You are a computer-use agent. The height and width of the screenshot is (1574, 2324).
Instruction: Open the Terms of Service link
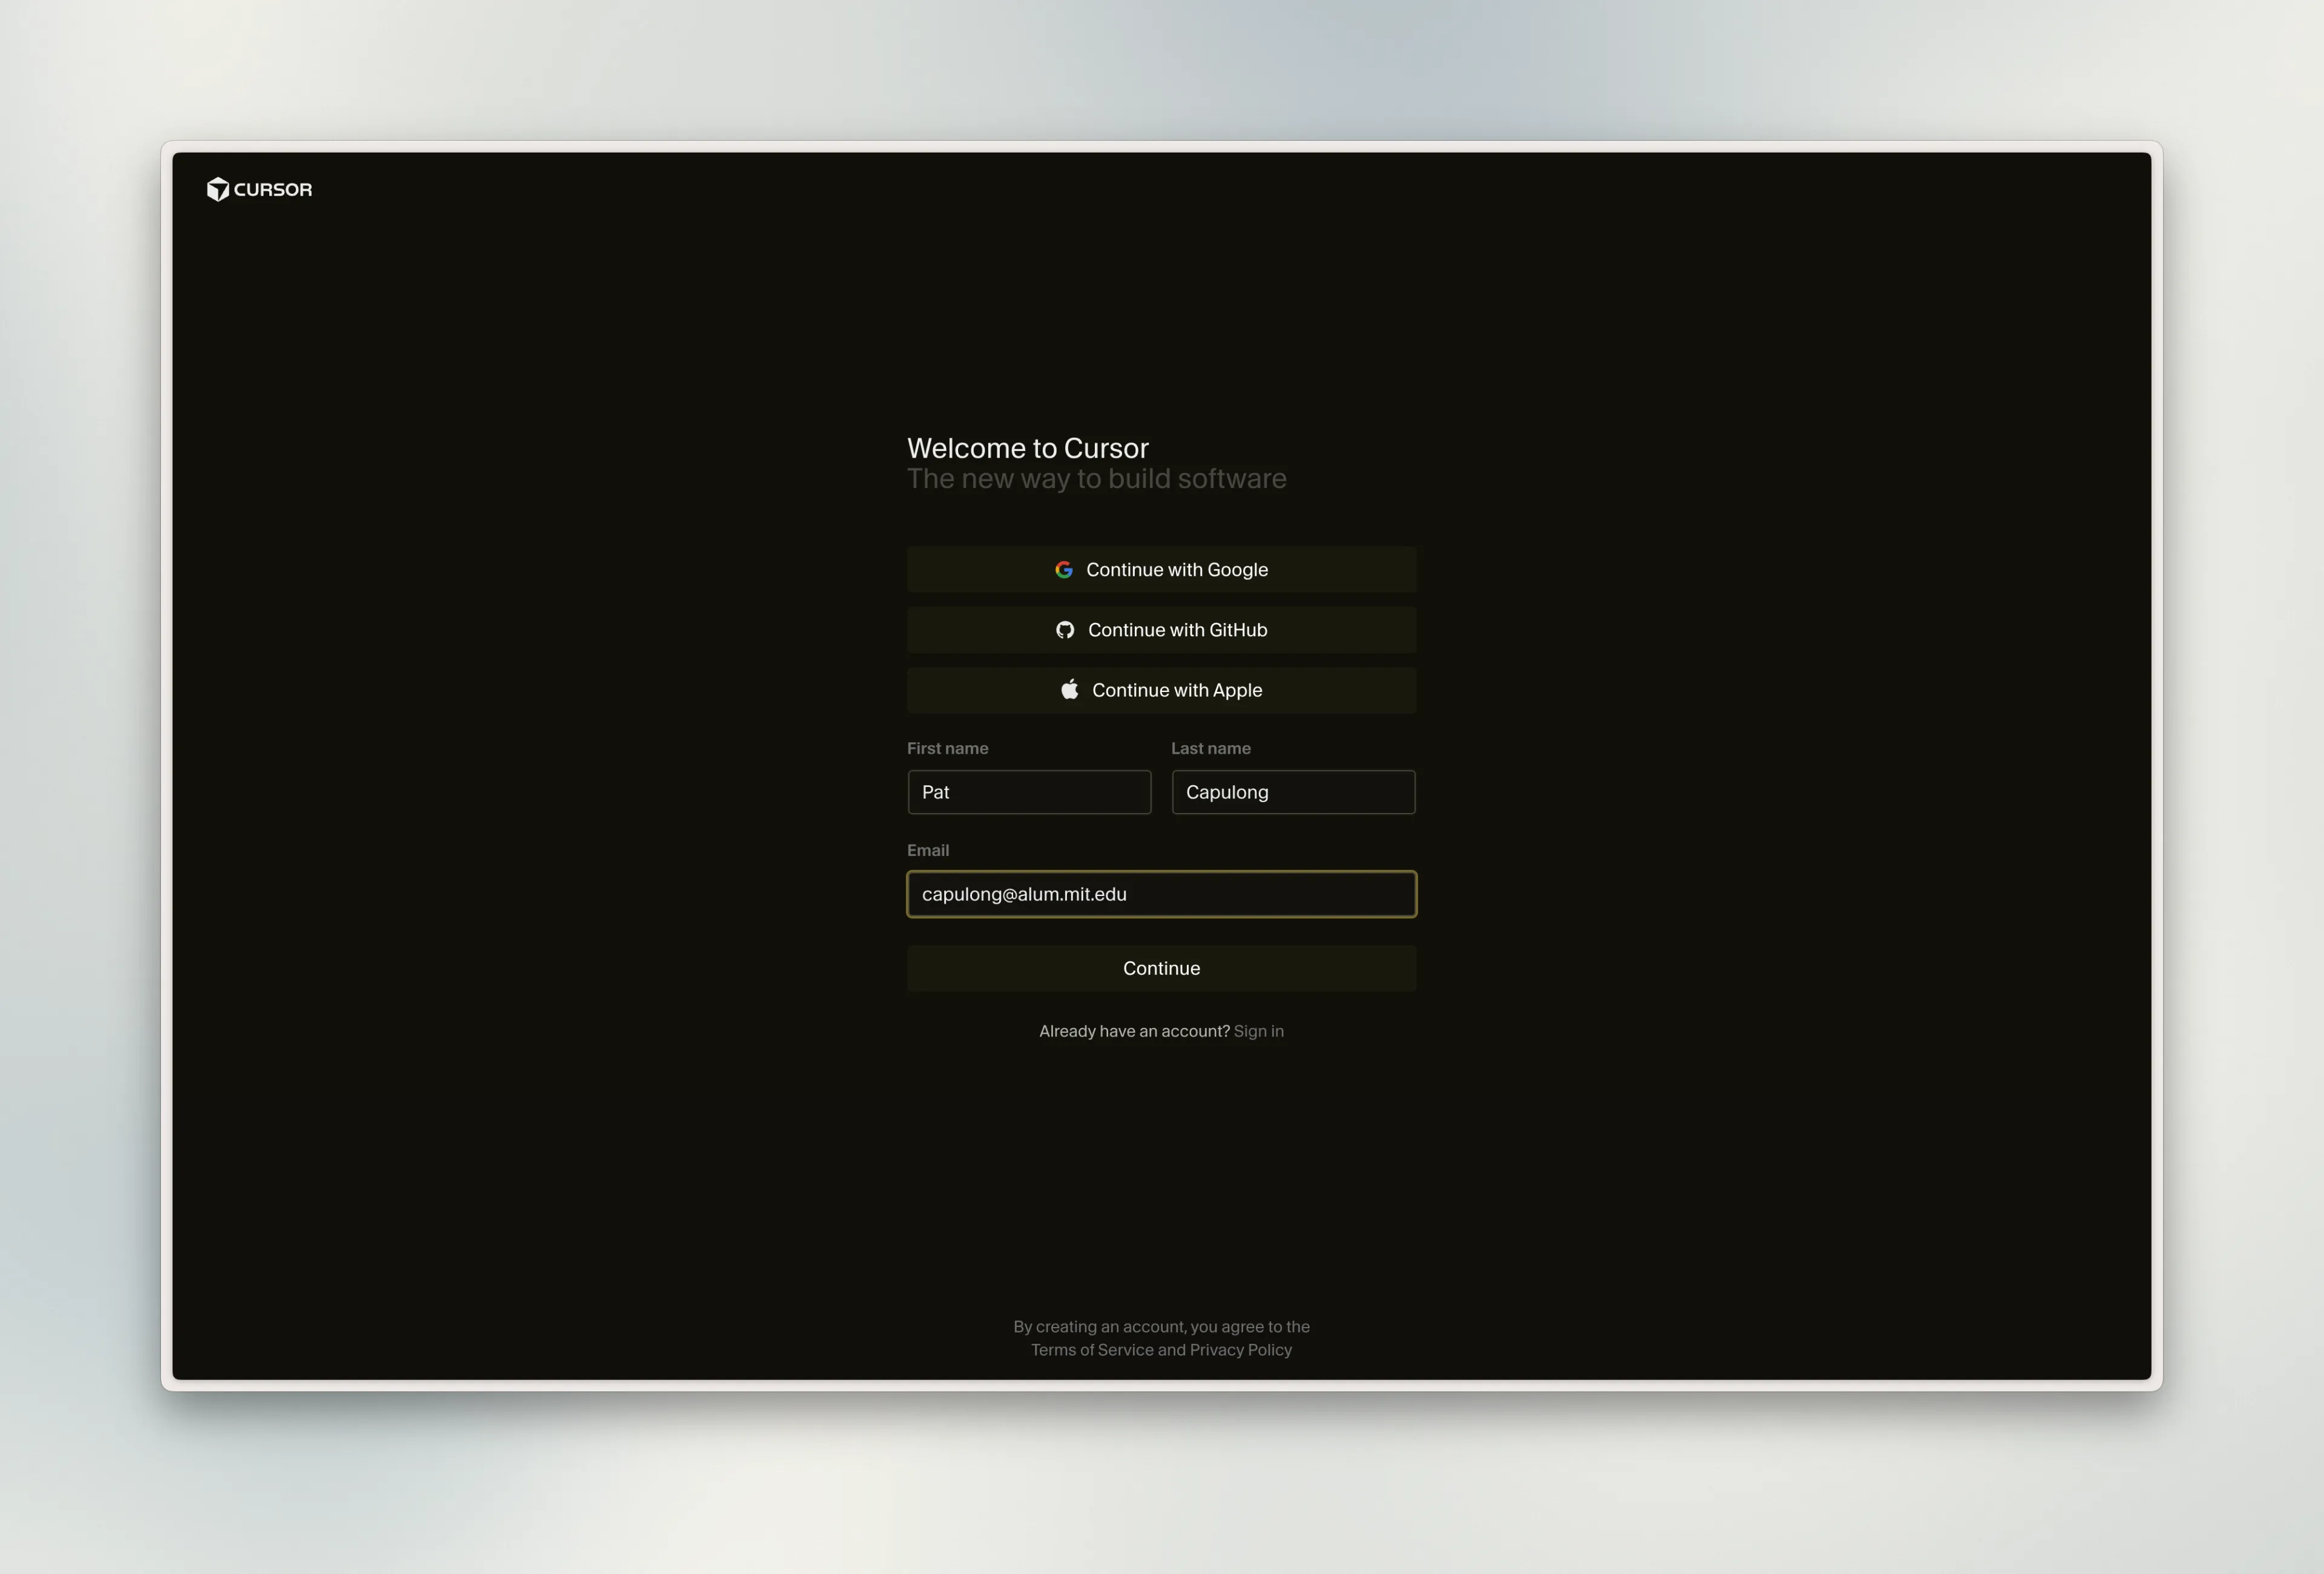(1092, 1350)
